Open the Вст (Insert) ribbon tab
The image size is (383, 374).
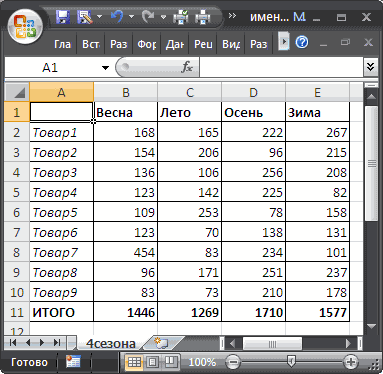(91, 44)
